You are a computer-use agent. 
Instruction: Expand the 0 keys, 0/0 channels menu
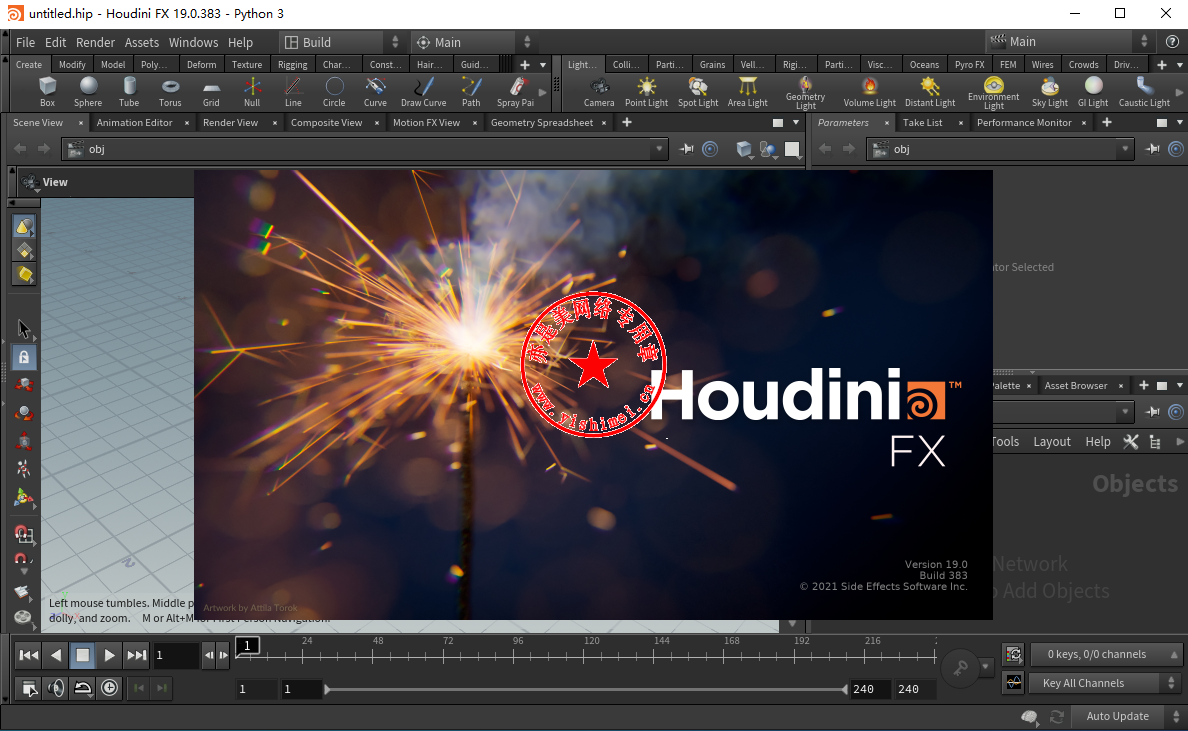(1105, 654)
